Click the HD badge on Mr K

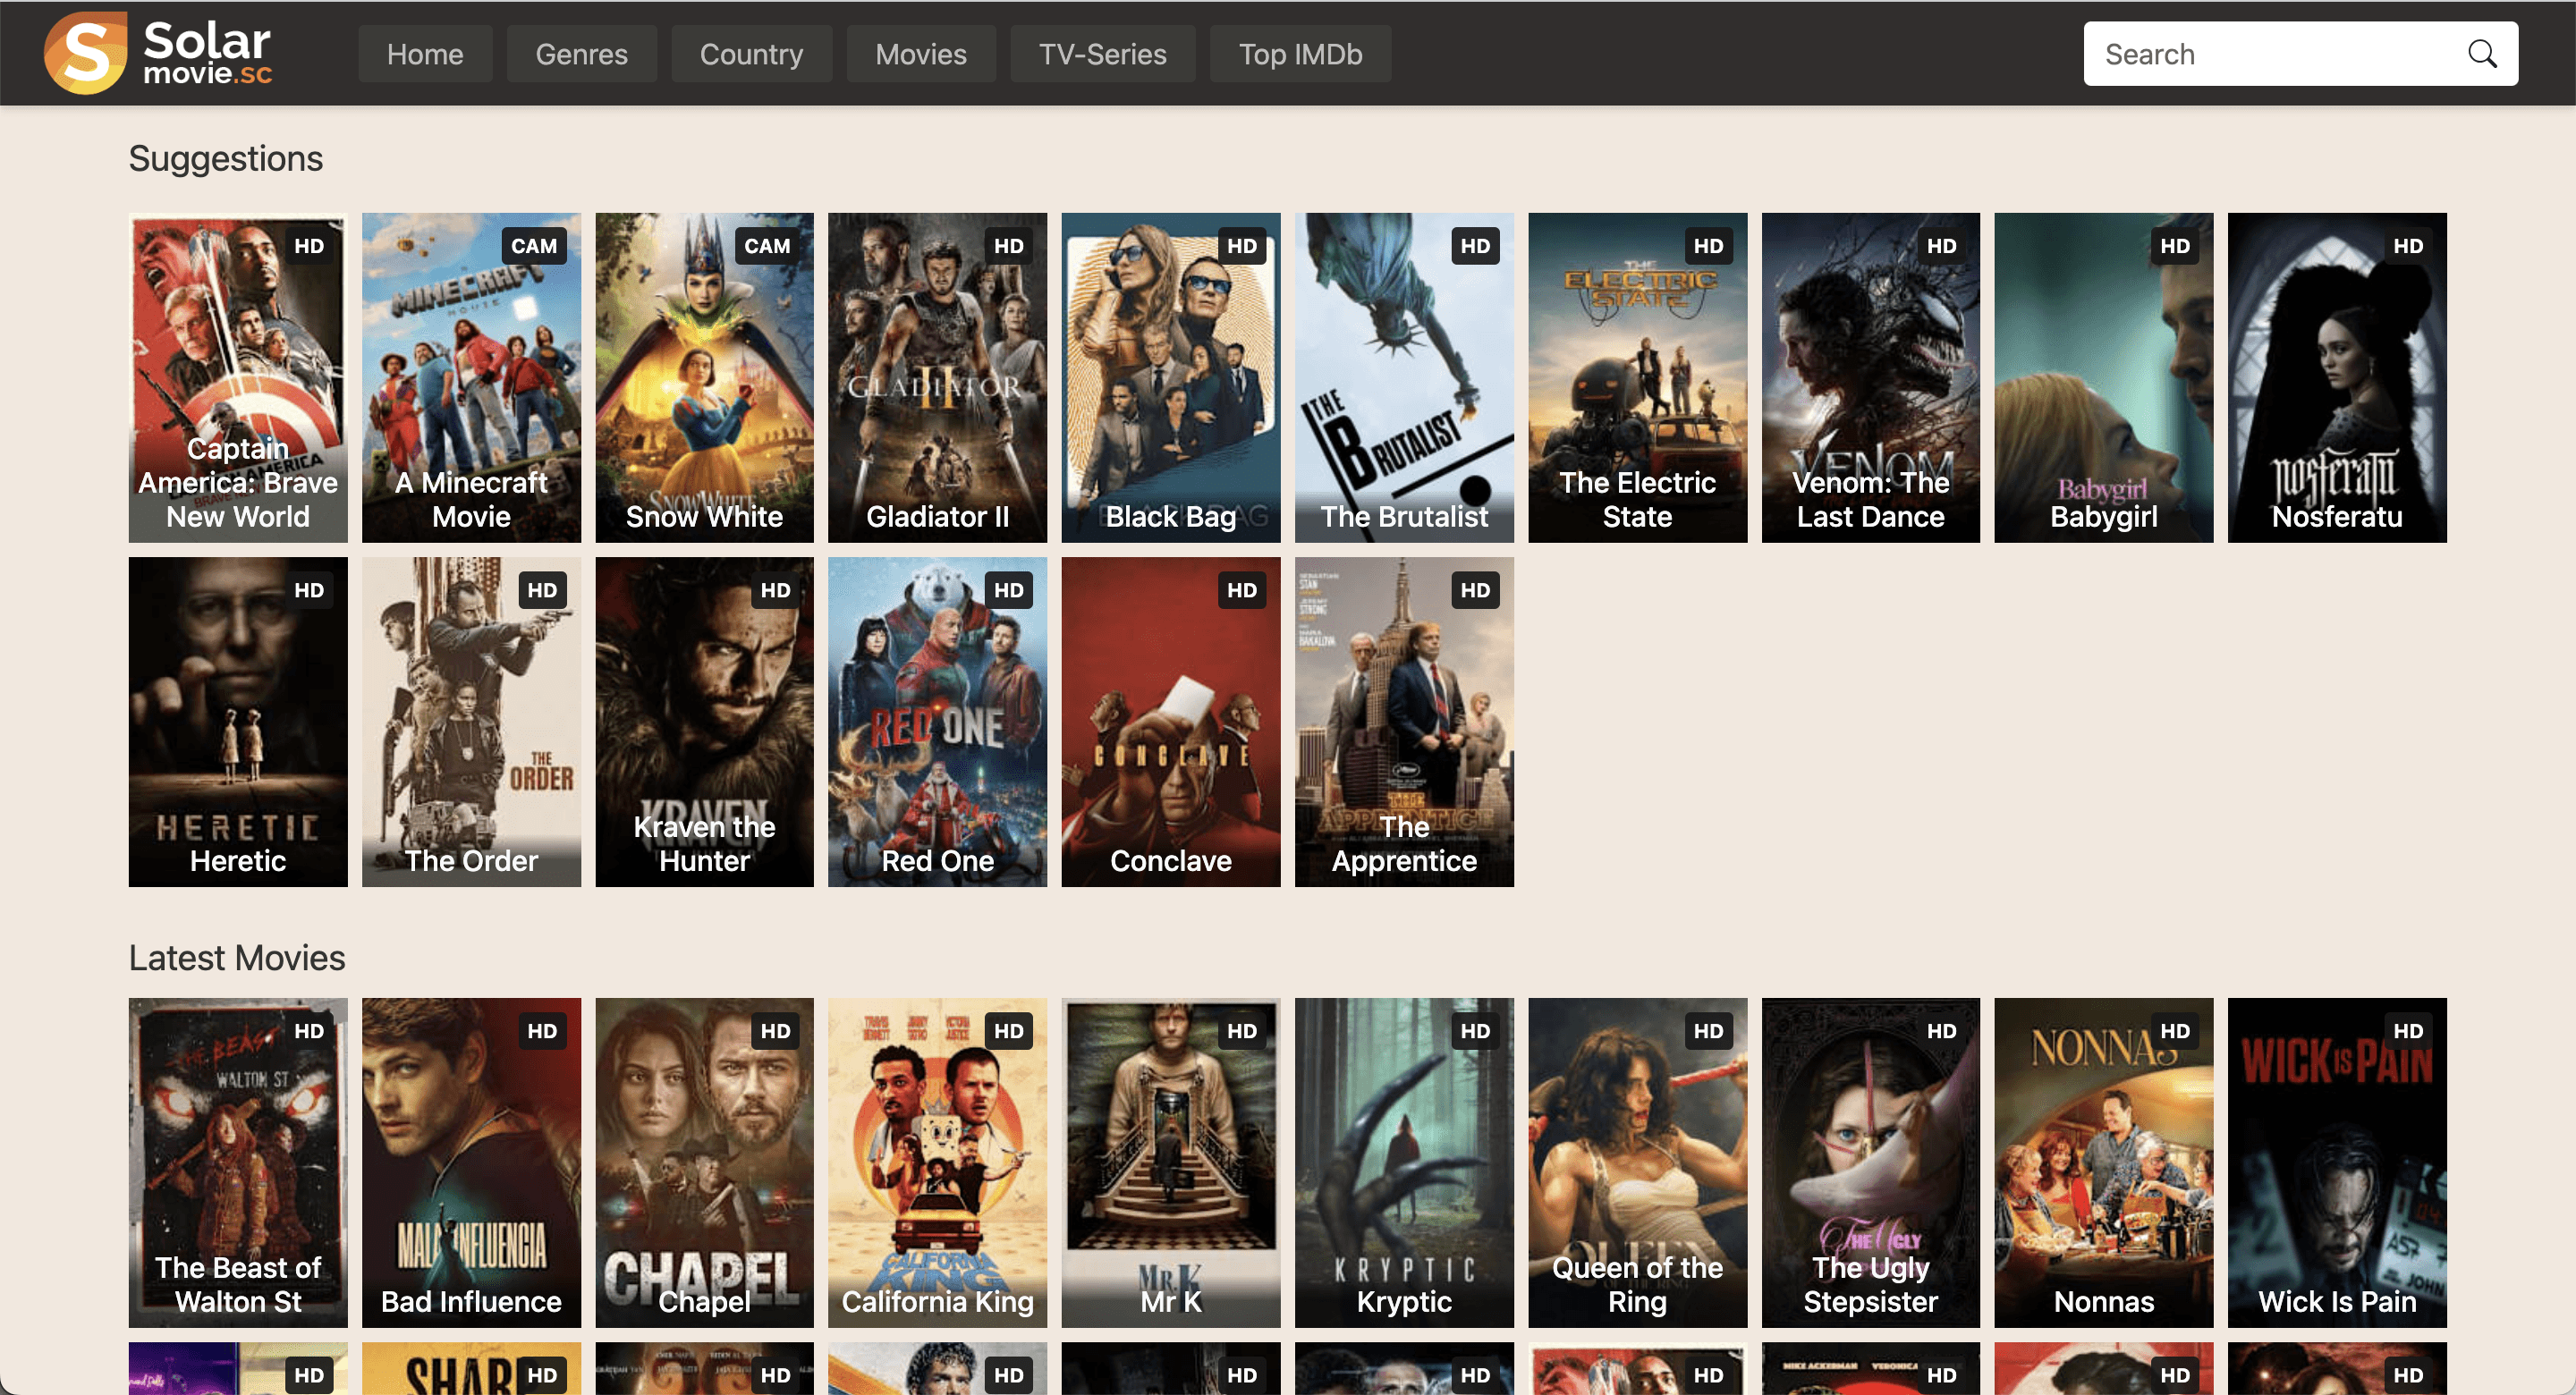tap(1242, 1031)
